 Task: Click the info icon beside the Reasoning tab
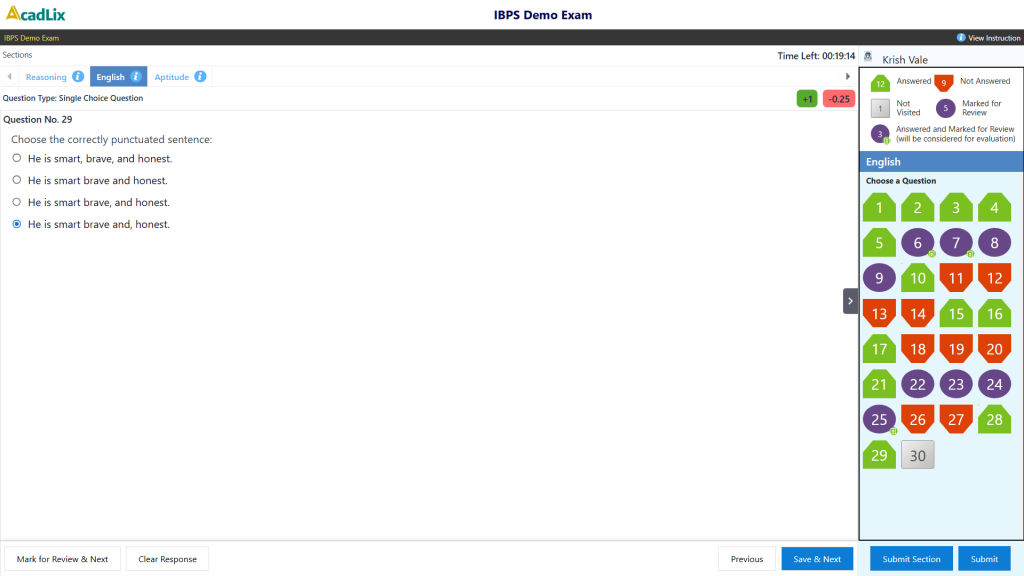pos(78,76)
